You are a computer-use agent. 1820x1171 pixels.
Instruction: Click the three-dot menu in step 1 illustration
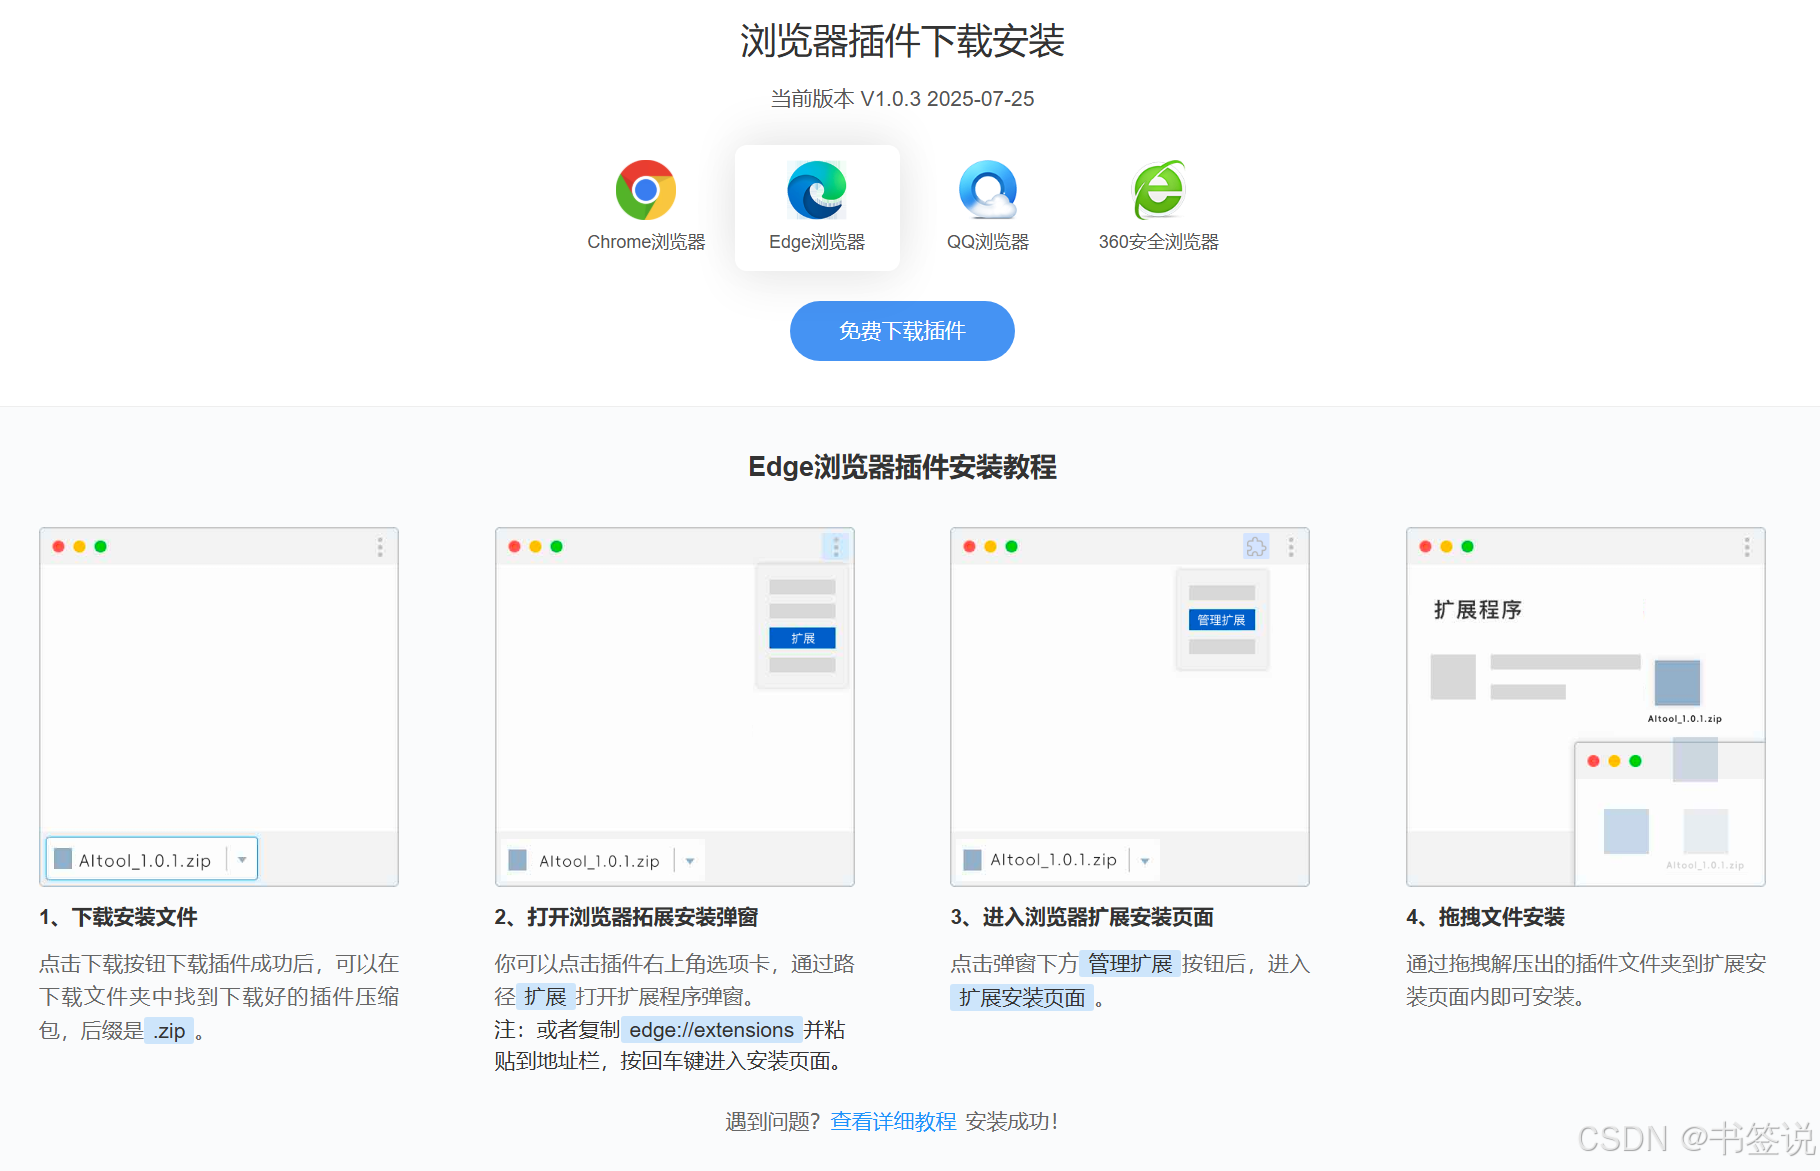pos(380,547)
